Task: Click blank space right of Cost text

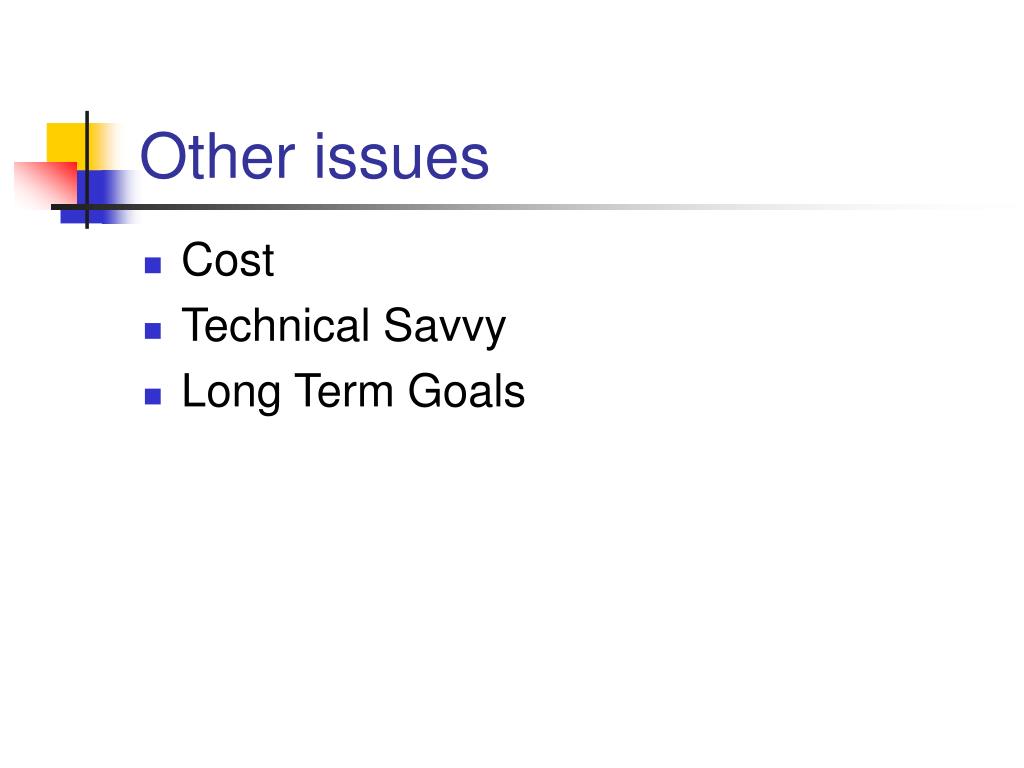Action: 588,260
